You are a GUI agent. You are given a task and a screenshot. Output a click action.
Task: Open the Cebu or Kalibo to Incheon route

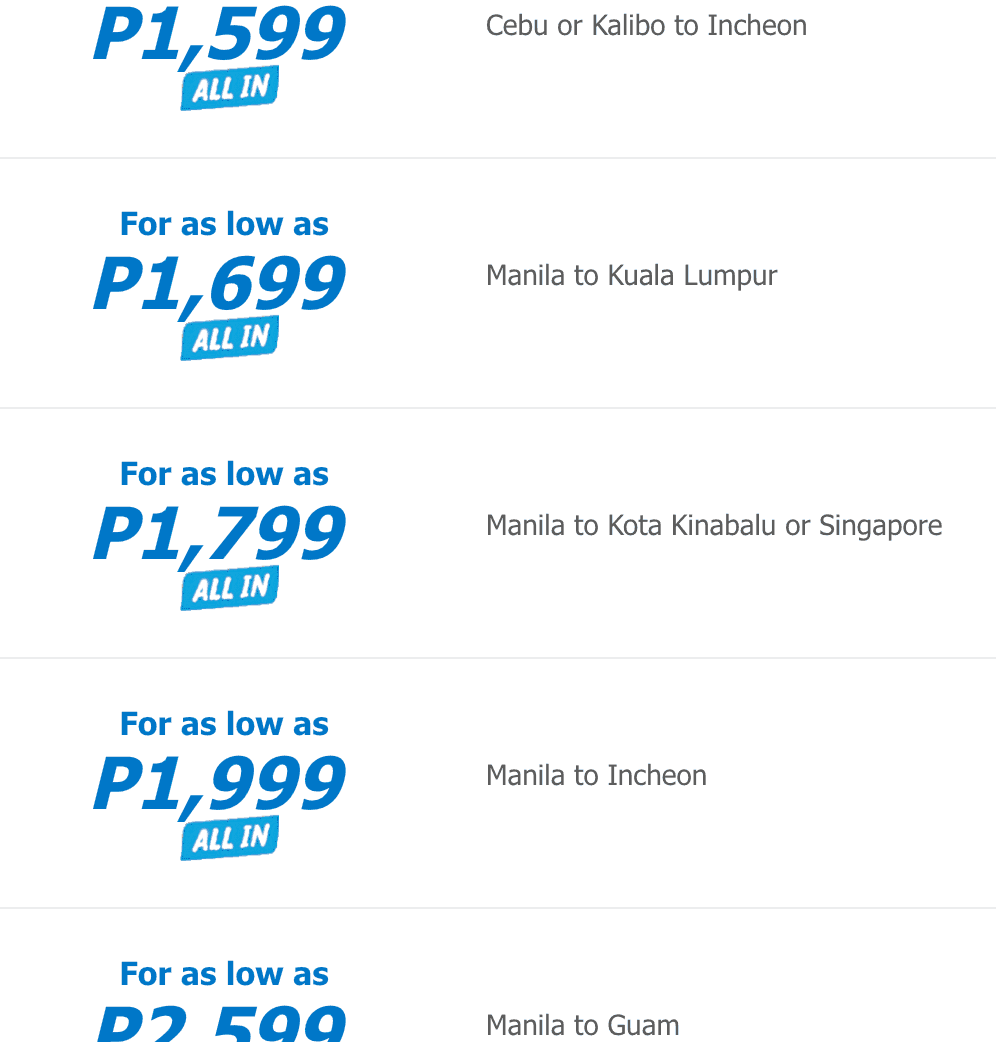pyautogui.click(x=646, y=26)
